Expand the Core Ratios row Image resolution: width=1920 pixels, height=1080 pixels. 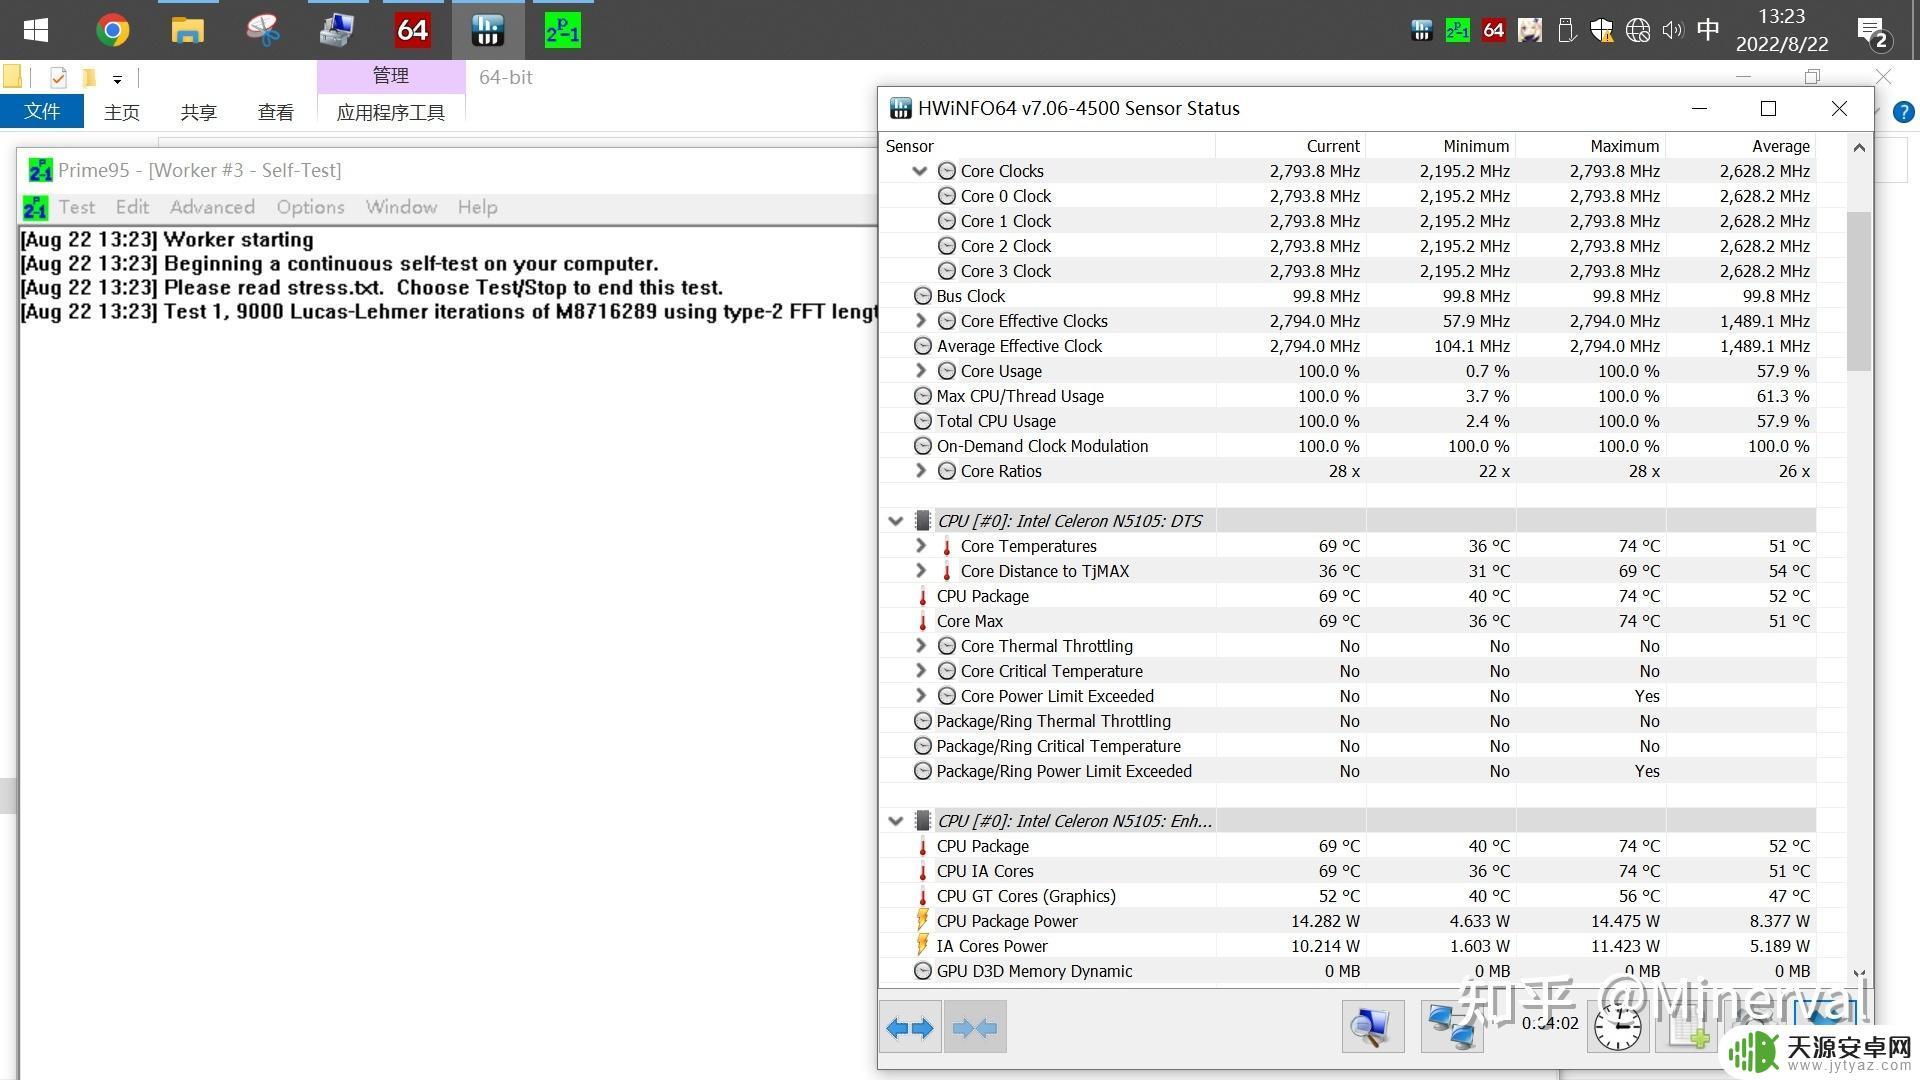pos(920,471)
